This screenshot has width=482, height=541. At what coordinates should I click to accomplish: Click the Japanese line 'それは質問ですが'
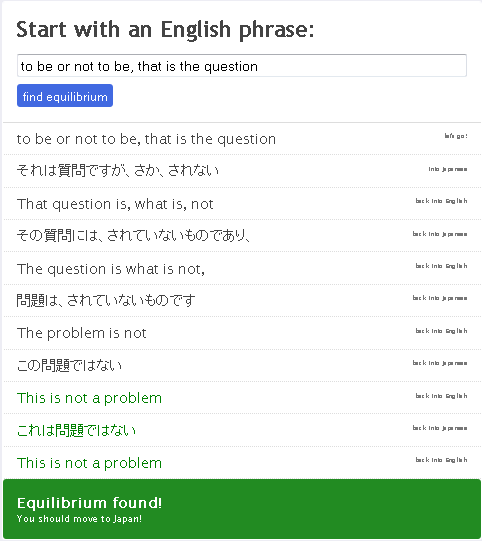[118, 170]
